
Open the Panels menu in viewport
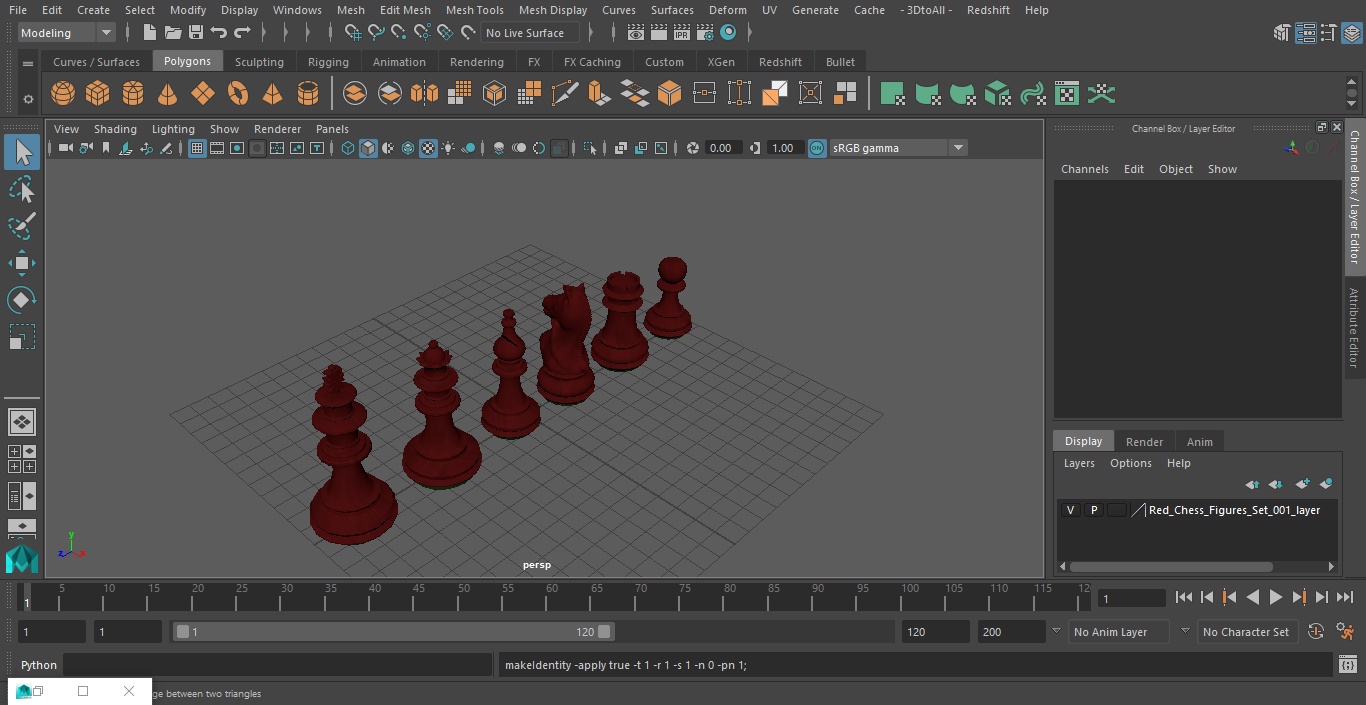pyautogui.click(x=332, y=129)
